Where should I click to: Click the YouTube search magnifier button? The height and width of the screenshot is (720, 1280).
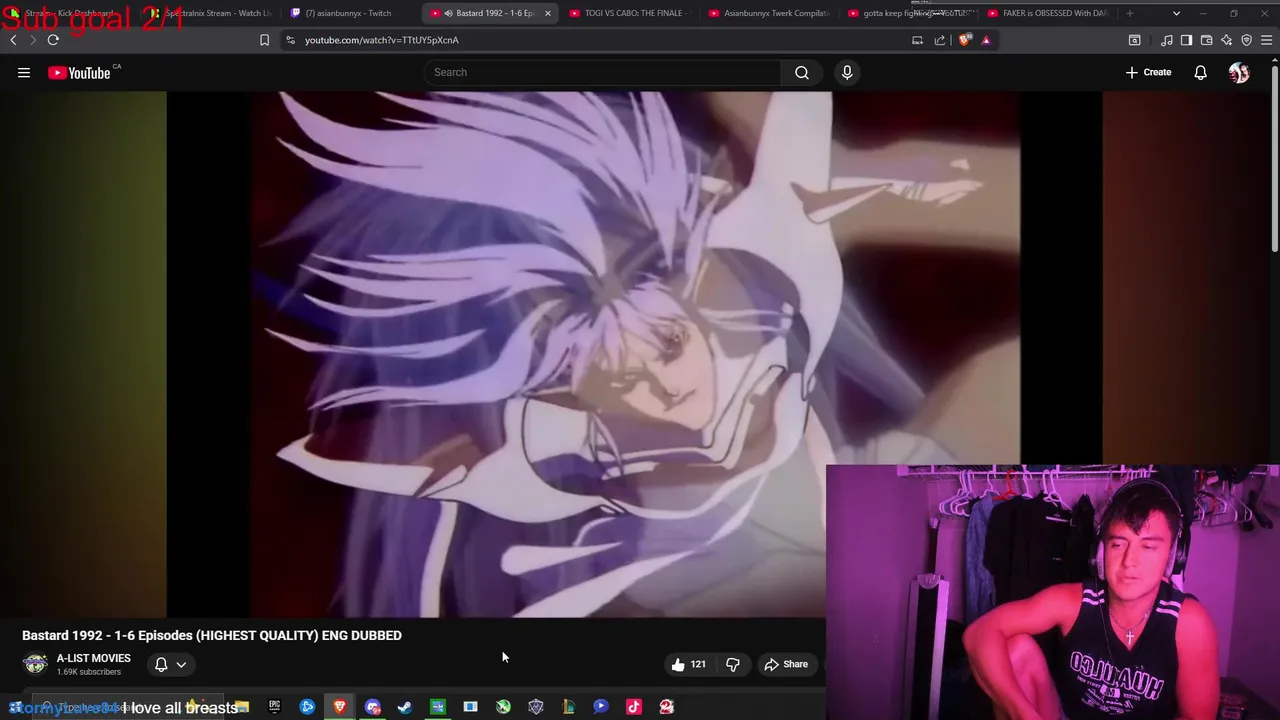click(x=802, y=72)
